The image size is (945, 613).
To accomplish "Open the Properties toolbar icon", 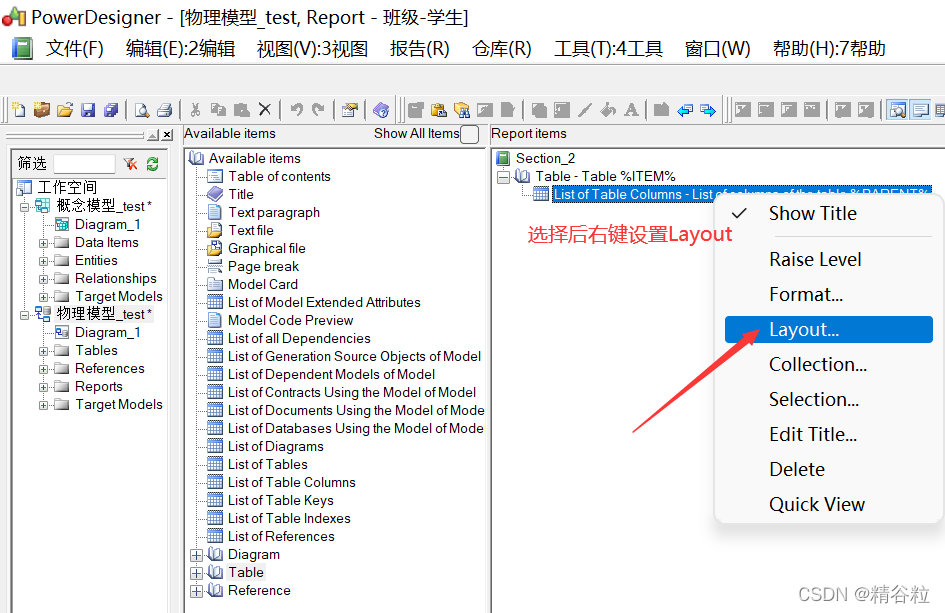I will [x=350, y=110].
